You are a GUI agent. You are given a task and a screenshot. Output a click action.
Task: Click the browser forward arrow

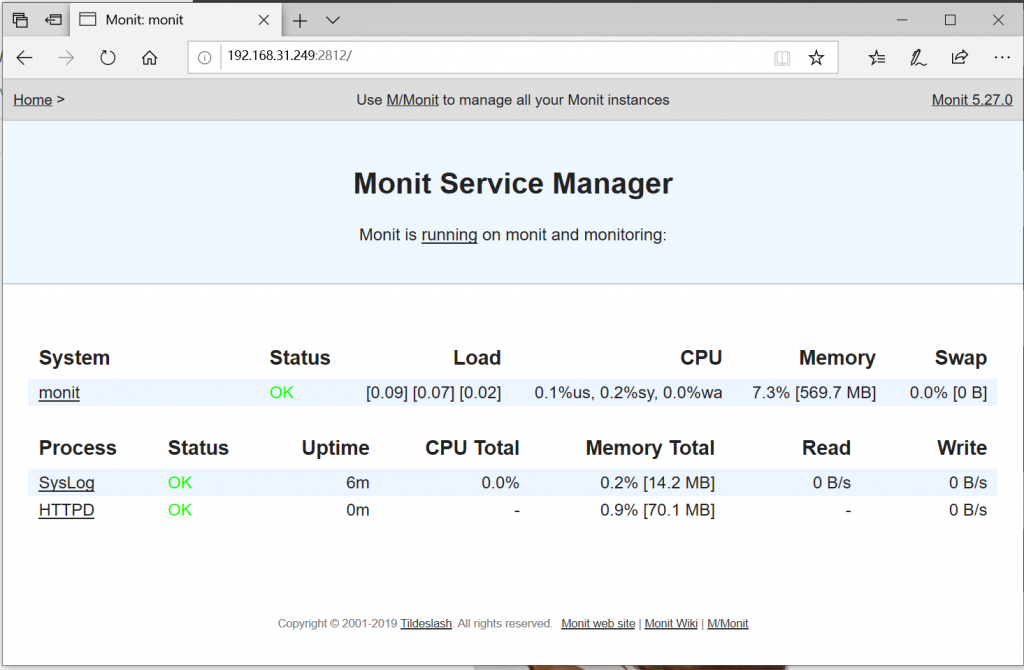tap(66, 58)
